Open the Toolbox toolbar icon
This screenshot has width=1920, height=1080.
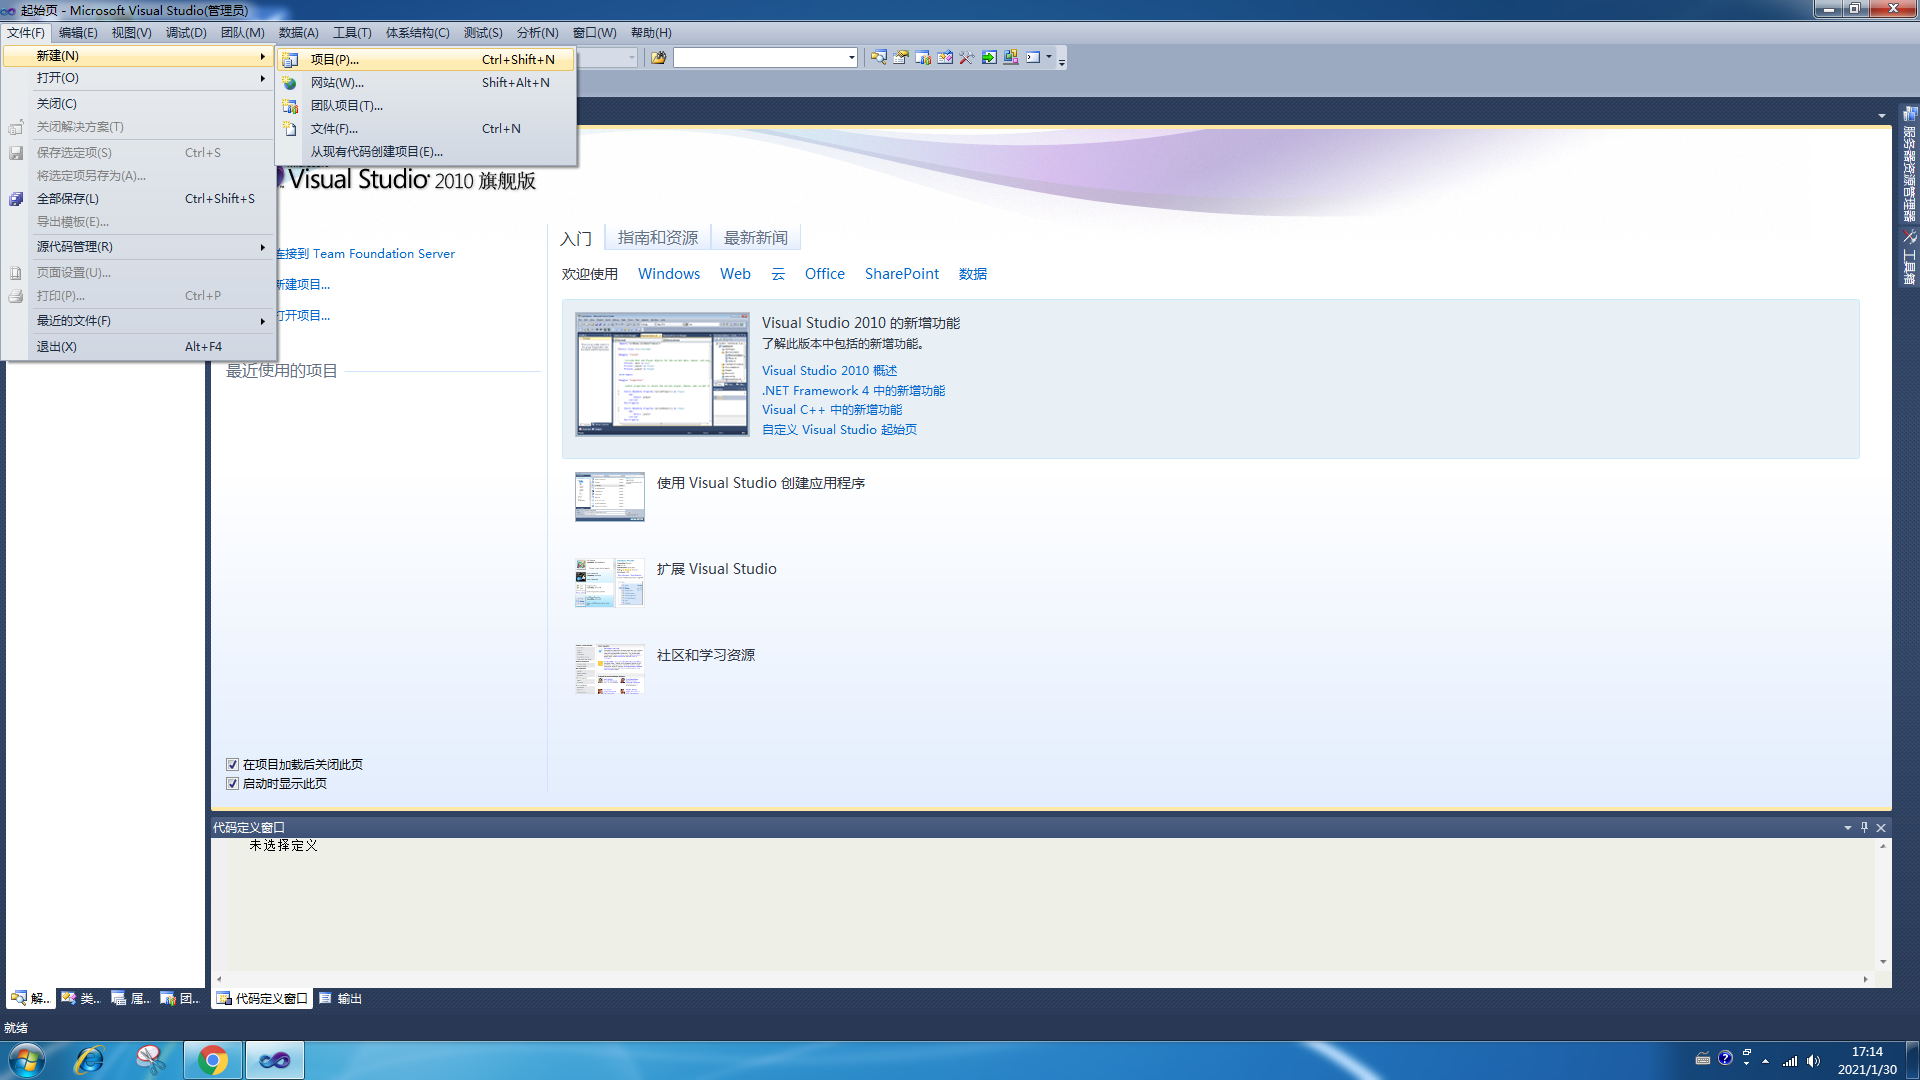[x=966, y=58]
